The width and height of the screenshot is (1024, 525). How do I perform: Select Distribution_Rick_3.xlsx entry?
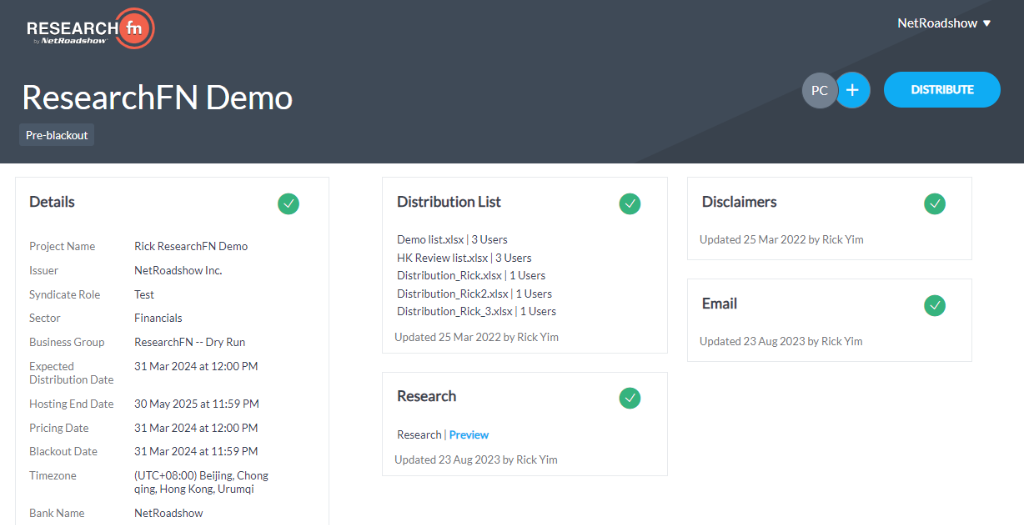pyautogui.click(x=476, y=311)
